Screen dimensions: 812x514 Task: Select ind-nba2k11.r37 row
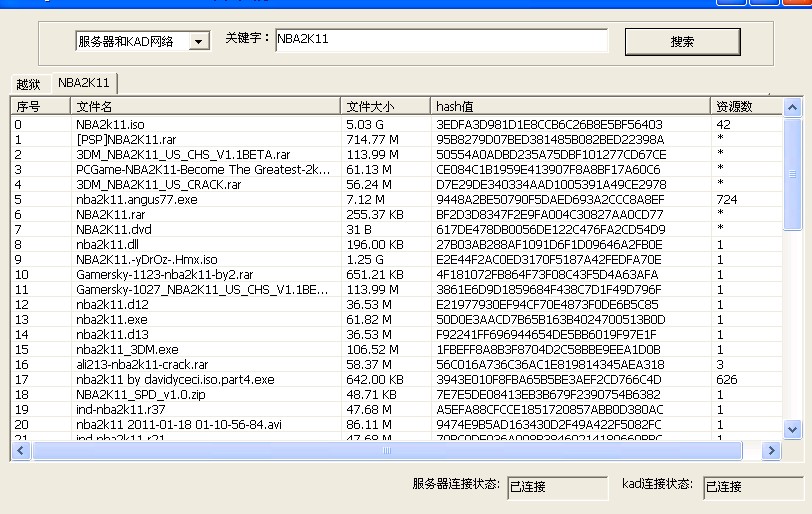[397, 409]
